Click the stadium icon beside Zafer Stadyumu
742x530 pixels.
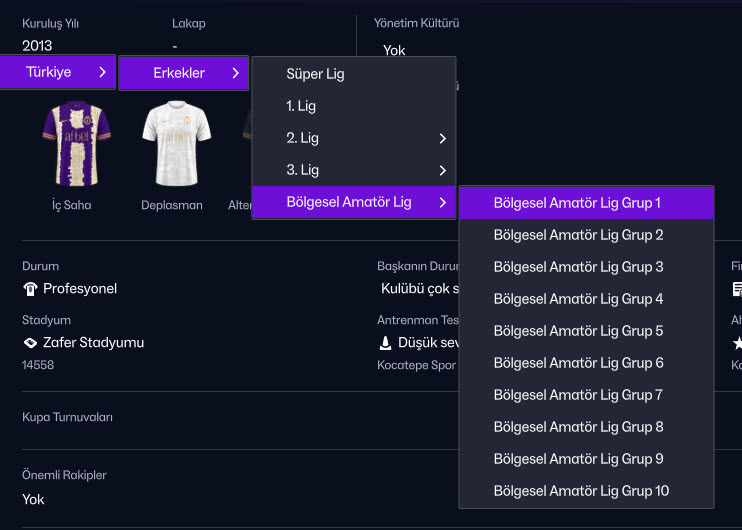click(x=30, y=342)
